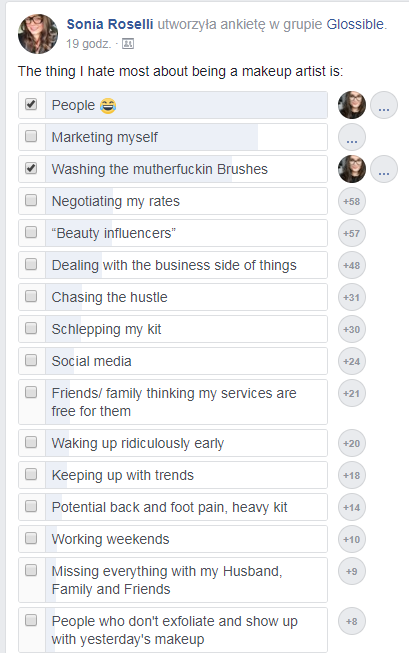Show +24 voters for Social media
Viewport: 409px width, 653px height.
352,361
